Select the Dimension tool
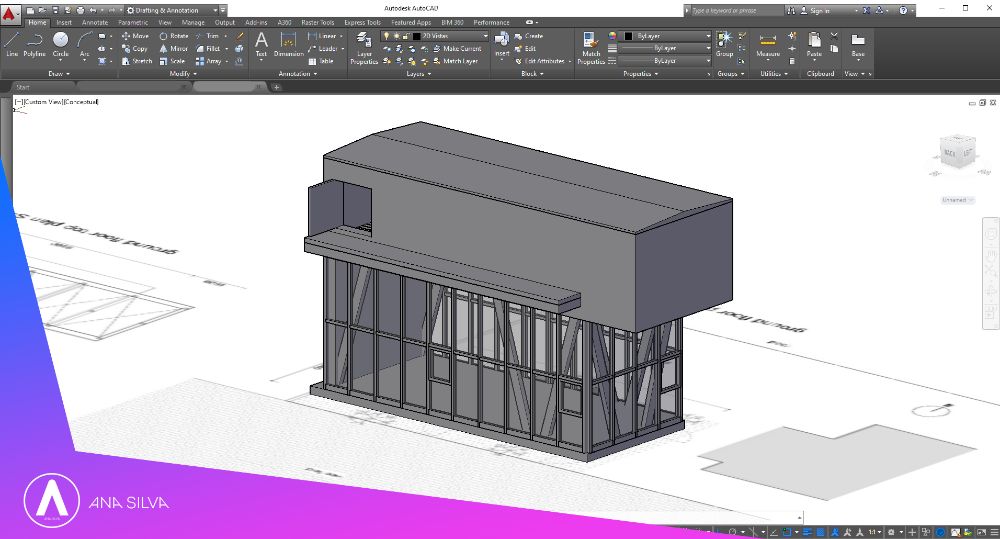 (x=288, y=44)
